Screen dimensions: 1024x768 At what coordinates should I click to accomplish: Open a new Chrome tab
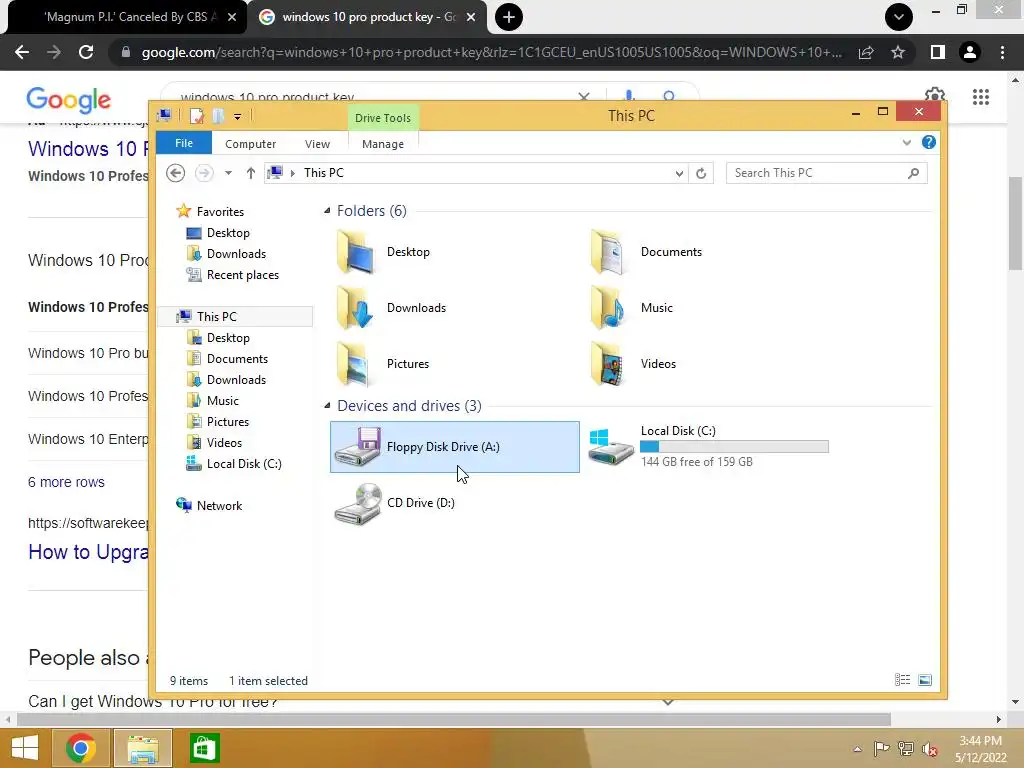pos(509,17)
